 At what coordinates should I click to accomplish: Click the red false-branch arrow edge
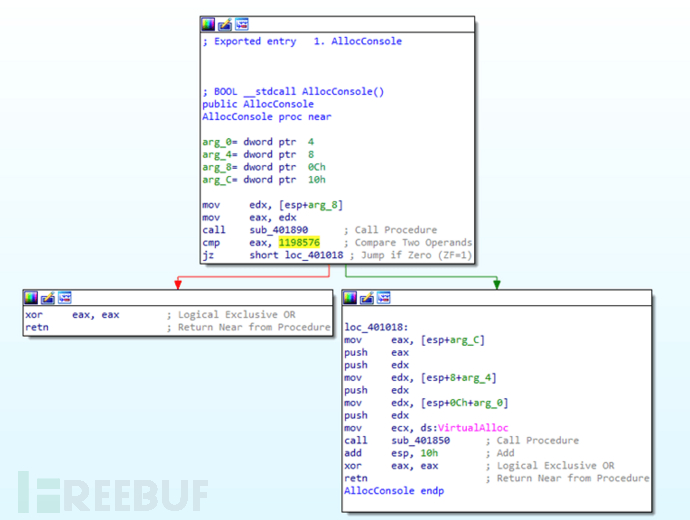(253, 277)
